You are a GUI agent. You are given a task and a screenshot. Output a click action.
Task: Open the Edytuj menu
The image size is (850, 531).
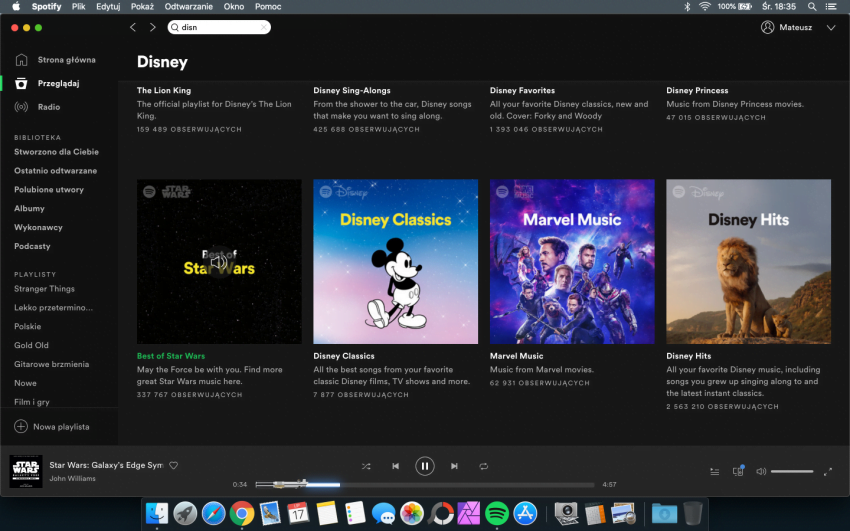(x=108, y=7)
